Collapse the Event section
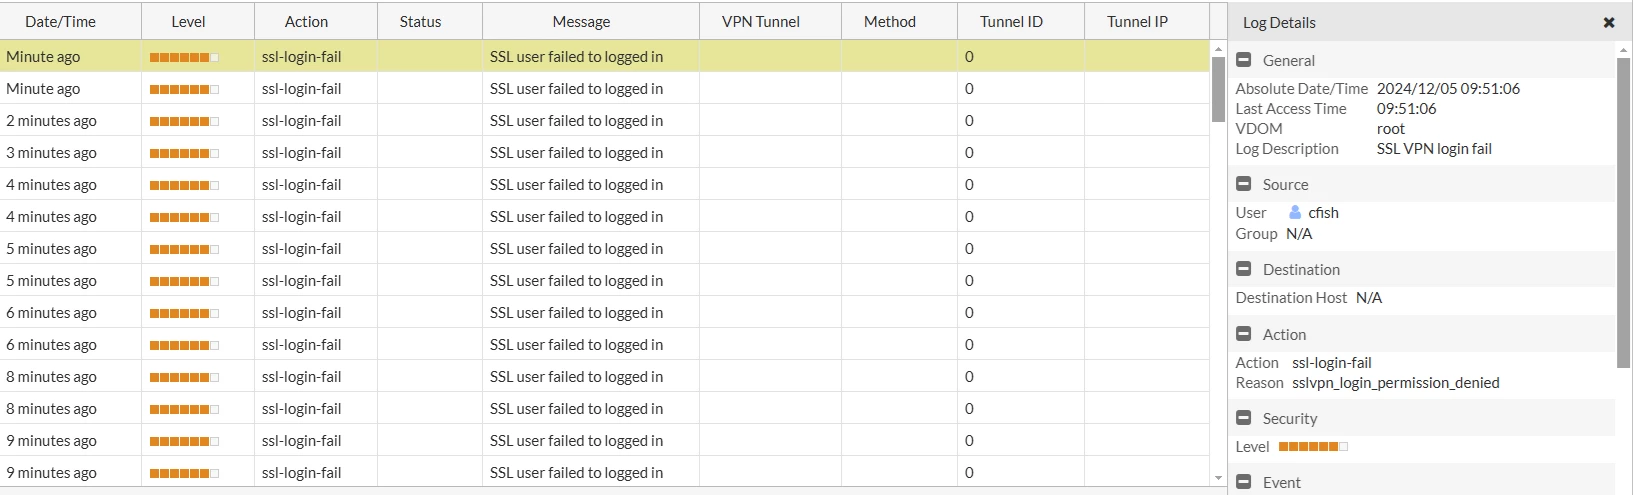Image resolution: width=1633 pixels, height=495 pixels. 1244,482
